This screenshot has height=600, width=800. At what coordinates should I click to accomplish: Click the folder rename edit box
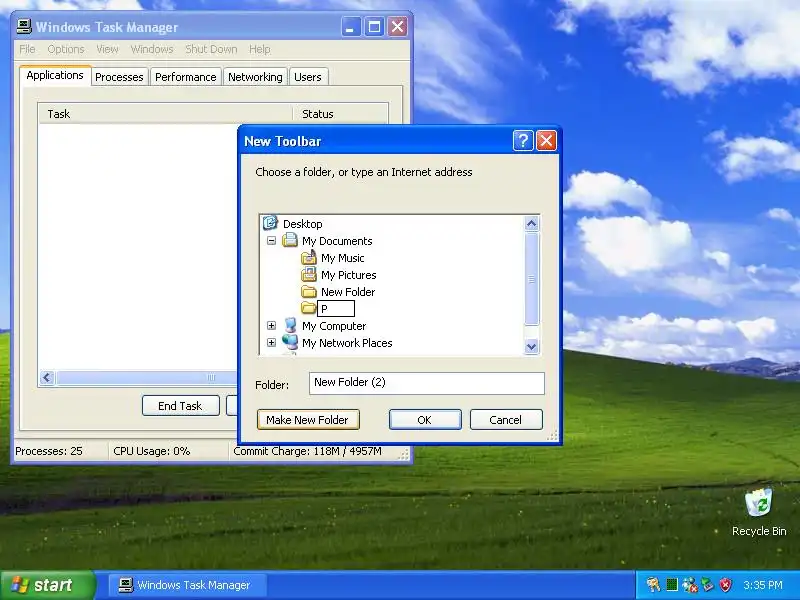click(x=336, y=308)
